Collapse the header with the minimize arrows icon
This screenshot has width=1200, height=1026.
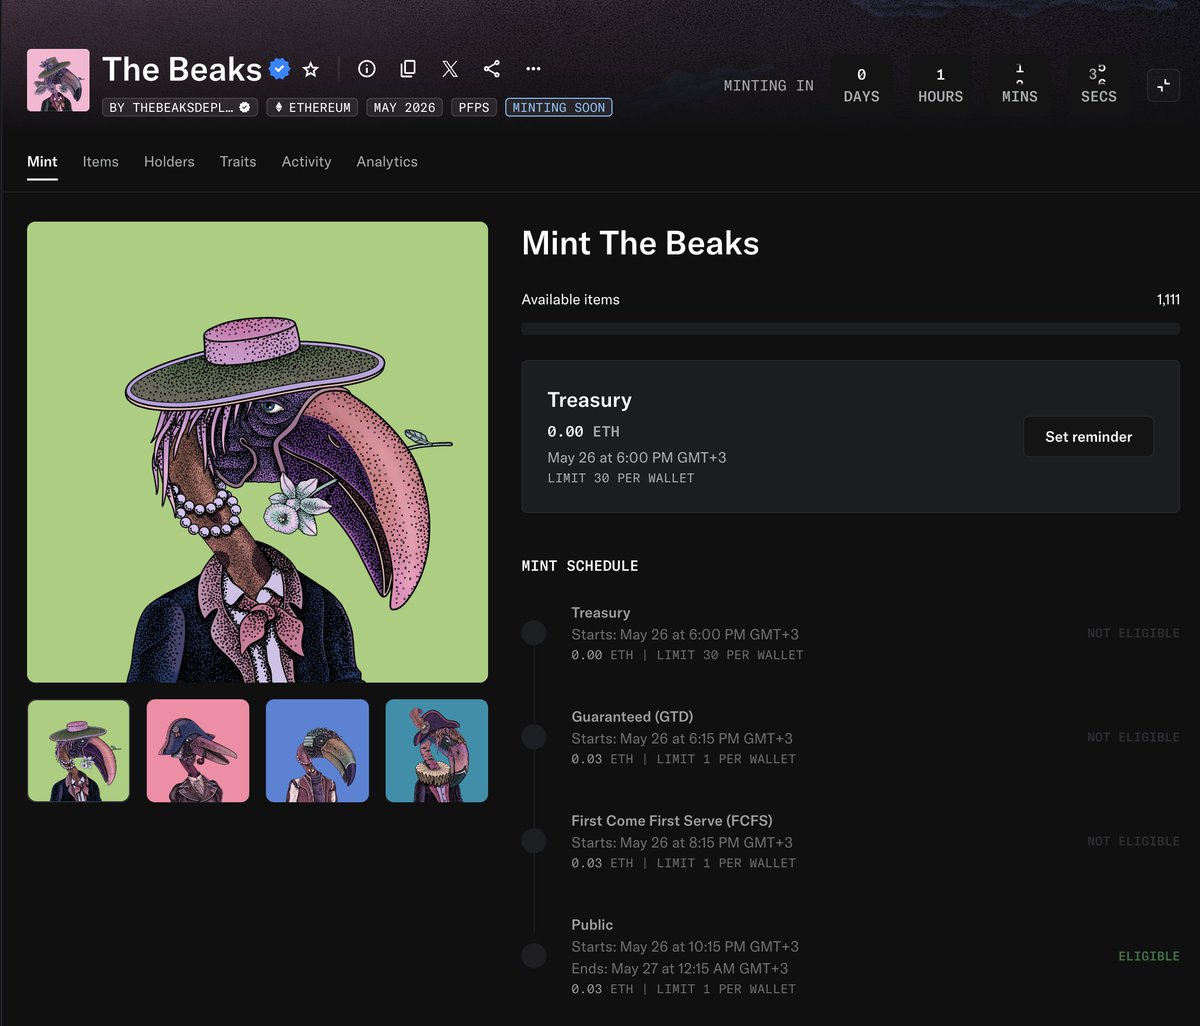1163,86
